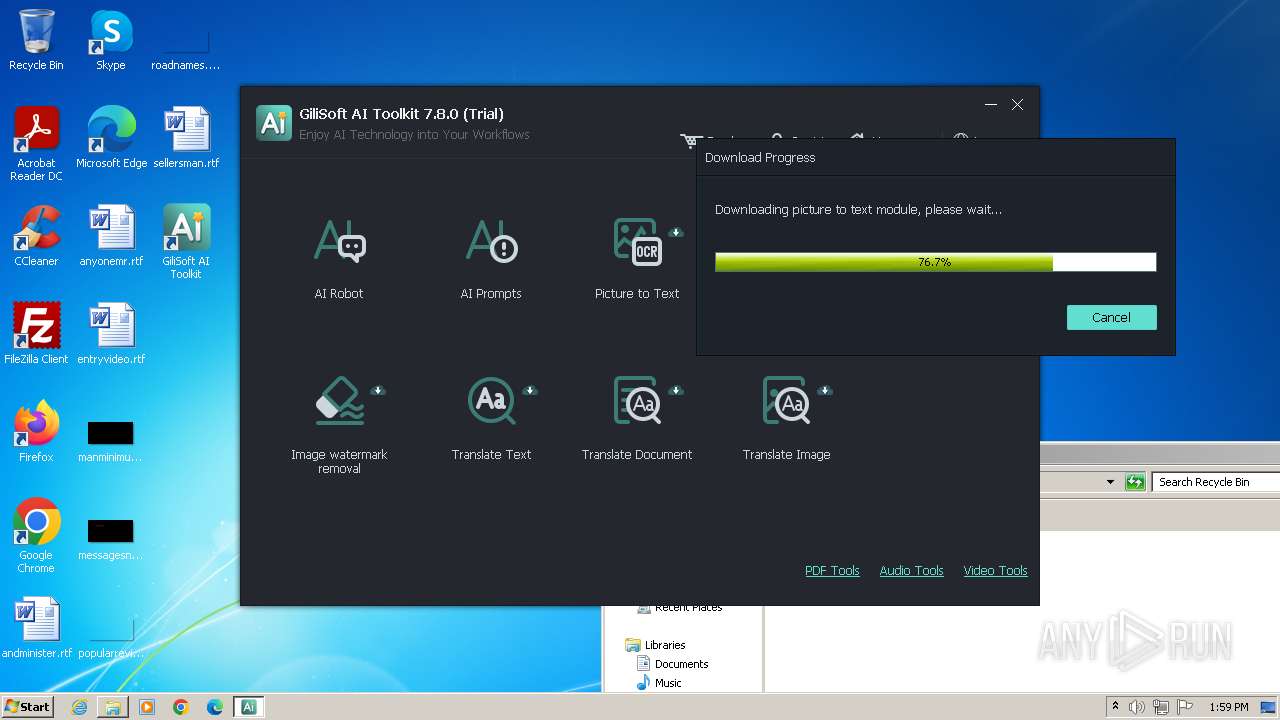This screenshot has height=720, width=1280.
Task: Click the green refresh button in Explorer
Action: coord(1135,482)
